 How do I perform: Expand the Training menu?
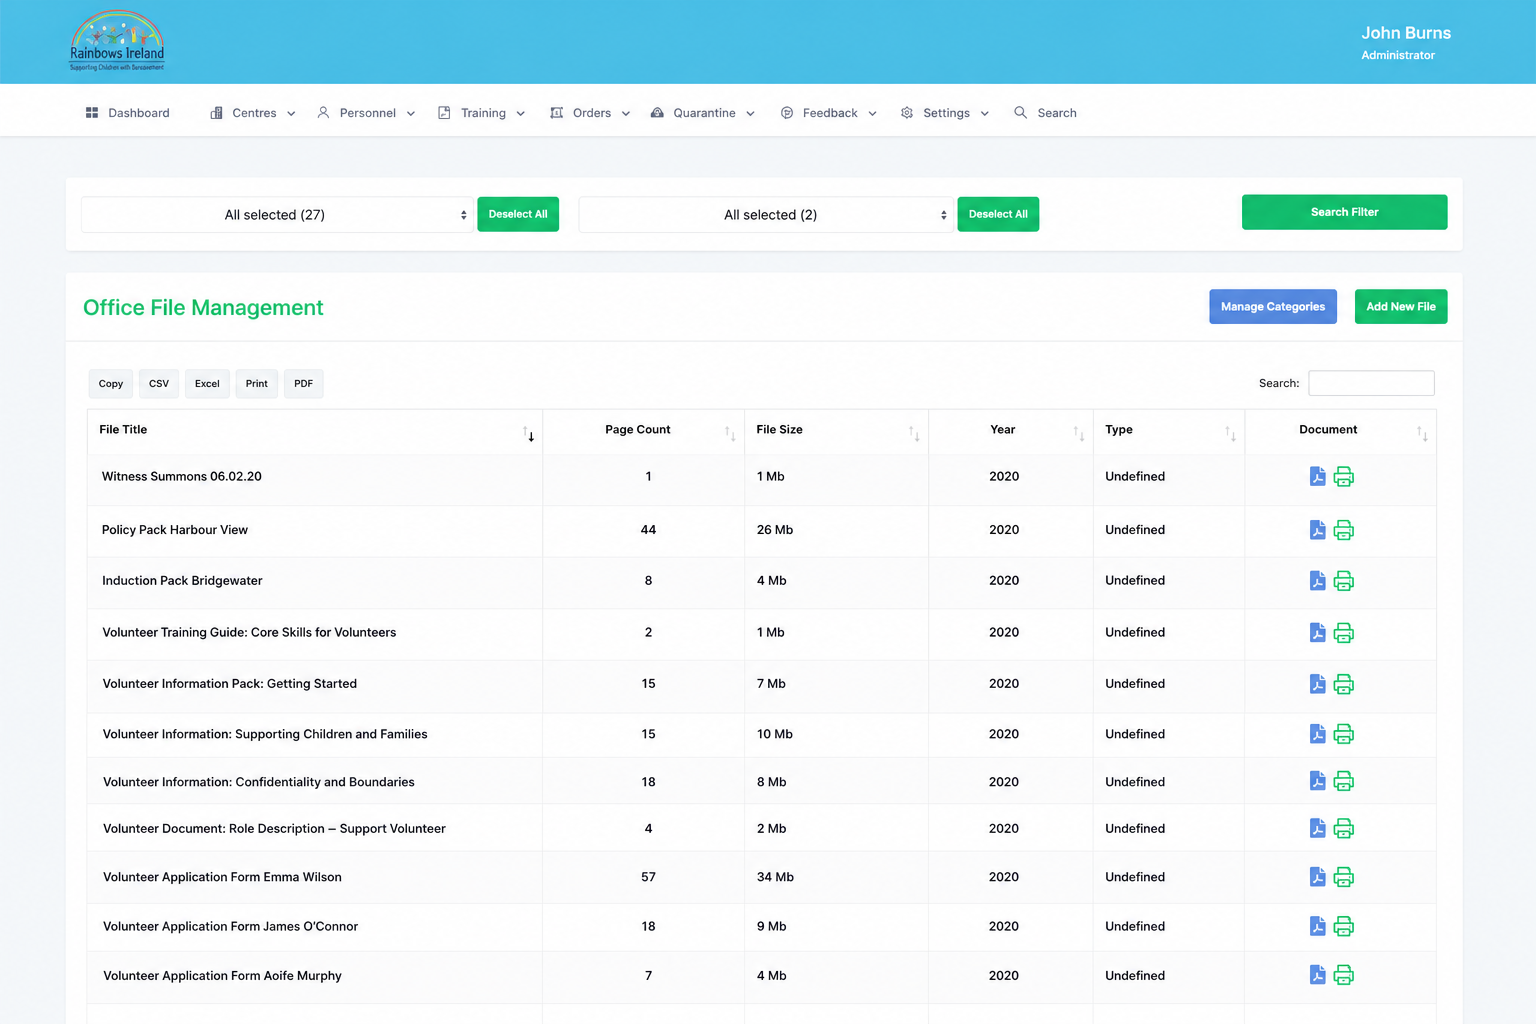[x=482, y=113]
